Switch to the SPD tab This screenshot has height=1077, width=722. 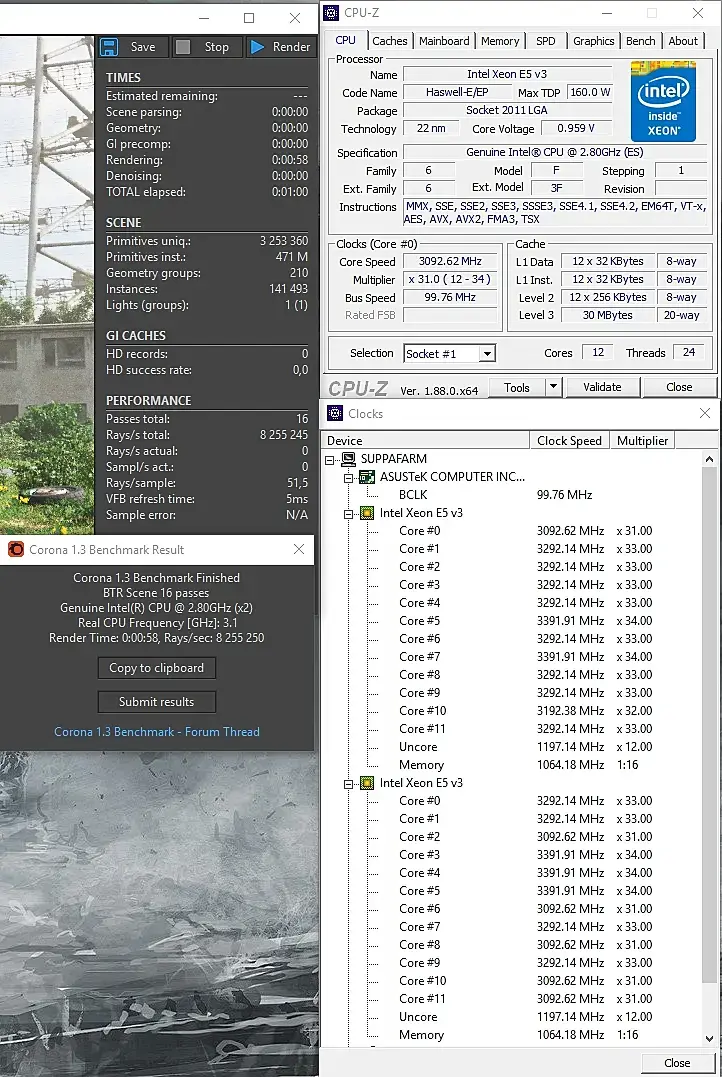tap(546, 41)
